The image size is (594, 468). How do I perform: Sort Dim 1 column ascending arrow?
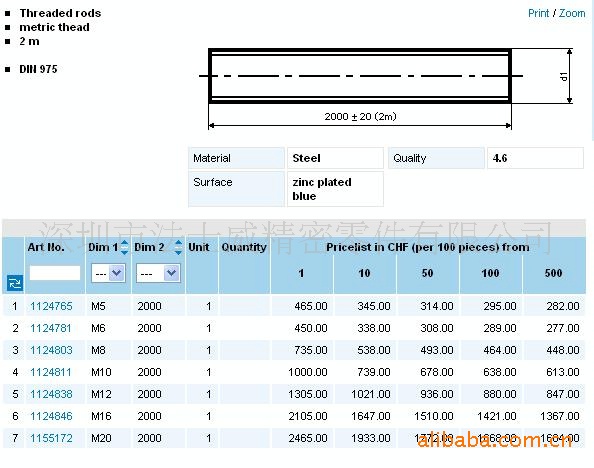124,243
